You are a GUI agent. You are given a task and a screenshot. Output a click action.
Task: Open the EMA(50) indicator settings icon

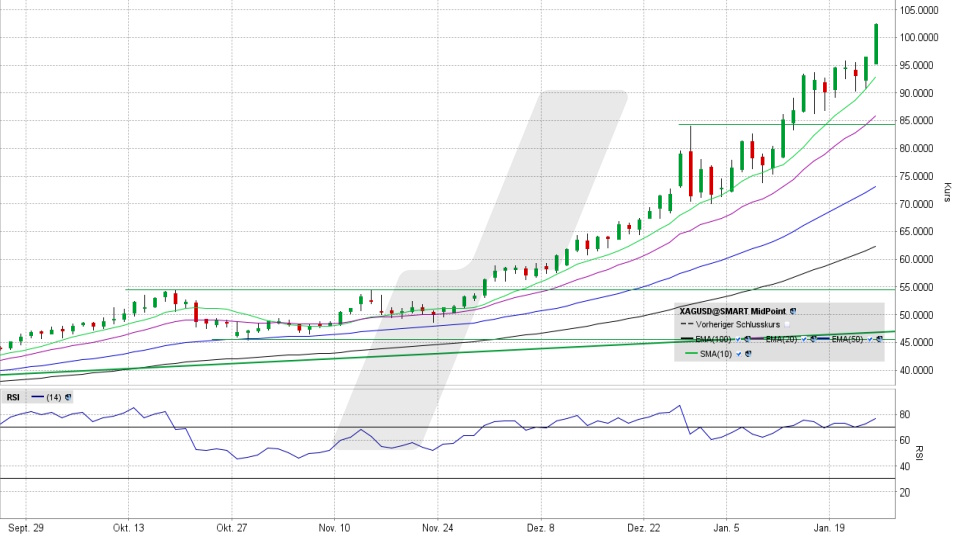(879, 339)
